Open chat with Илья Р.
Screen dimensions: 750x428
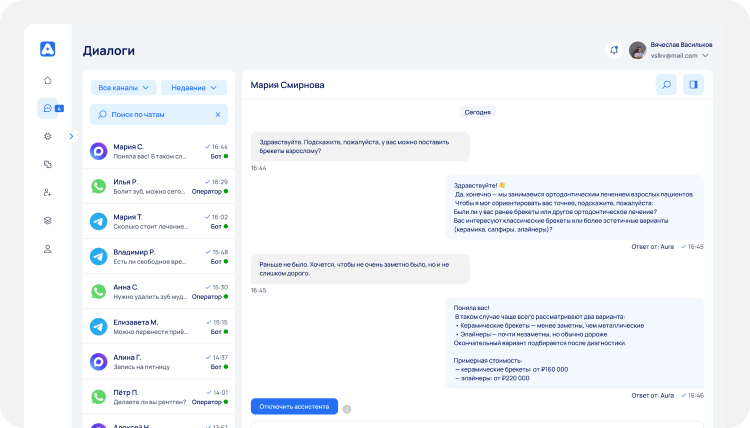click(x=159, y=186)
